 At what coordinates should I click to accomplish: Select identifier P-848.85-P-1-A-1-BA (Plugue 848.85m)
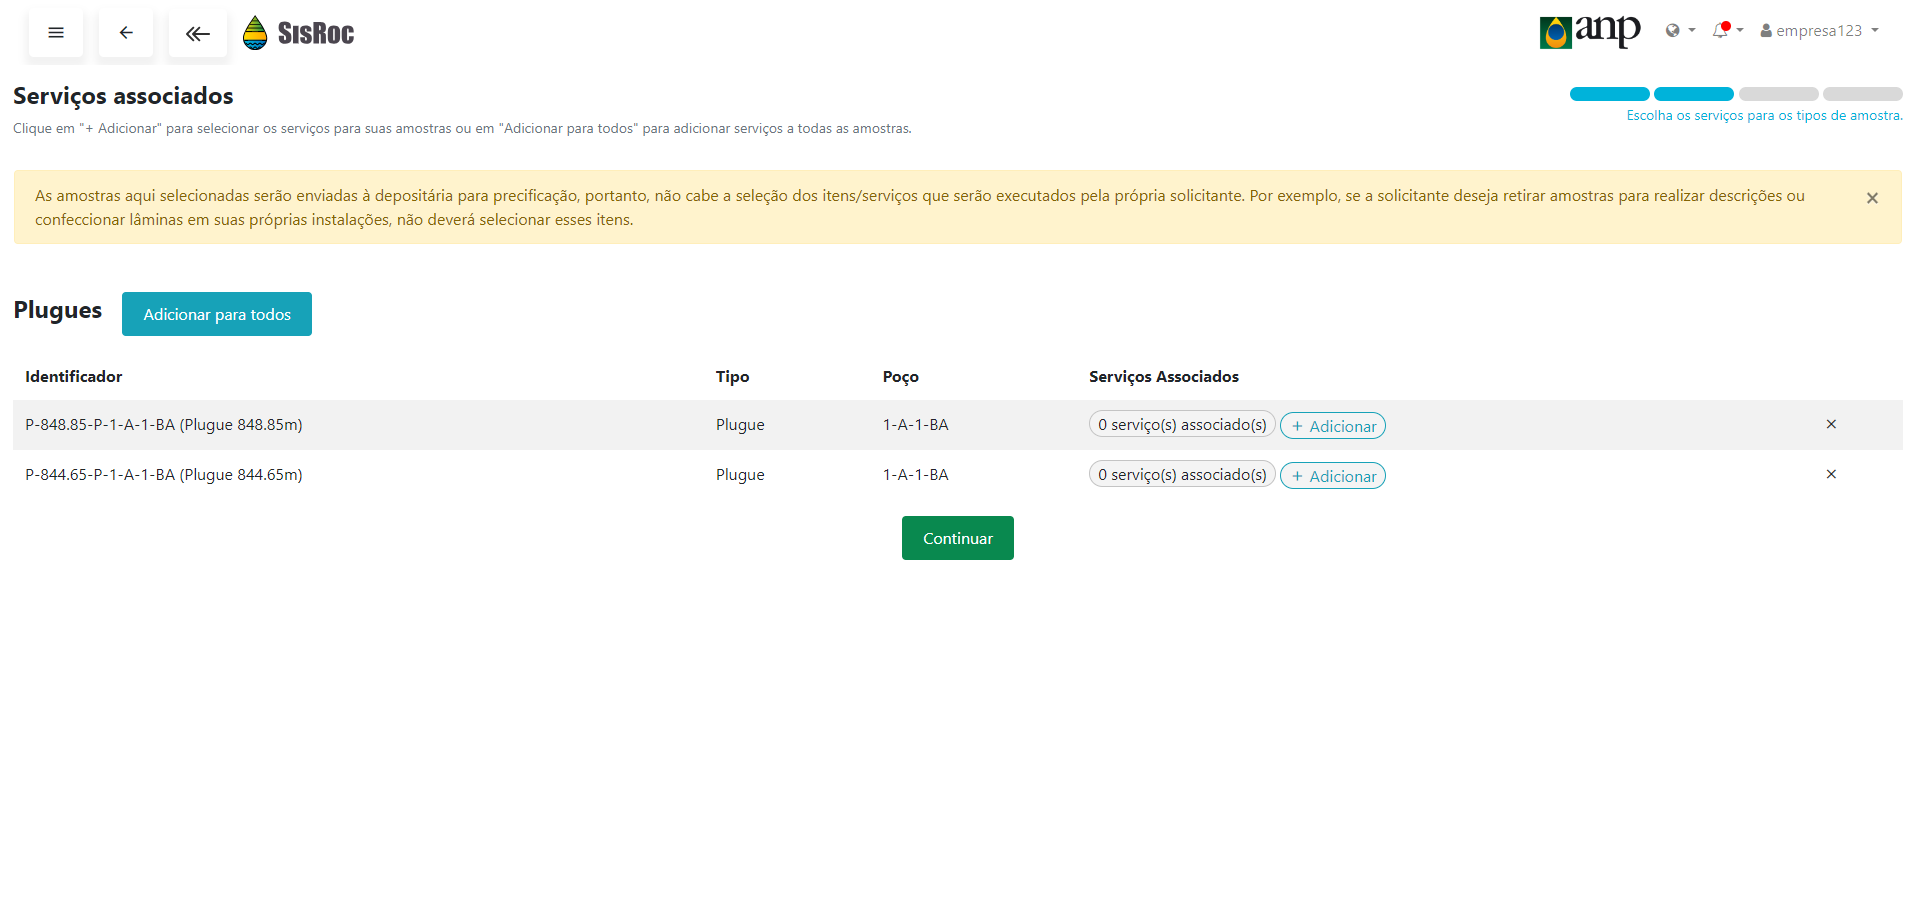click(164, 425)
